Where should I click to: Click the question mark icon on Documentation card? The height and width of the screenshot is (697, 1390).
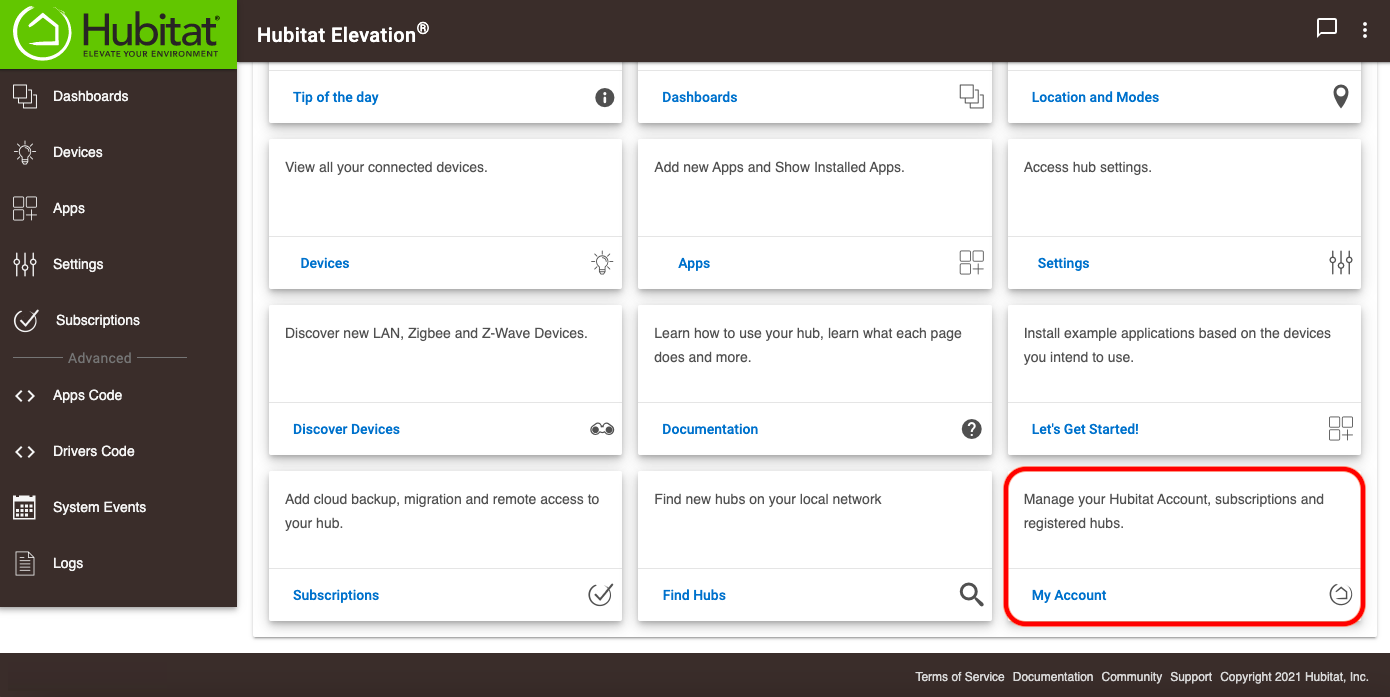[971, 429]
